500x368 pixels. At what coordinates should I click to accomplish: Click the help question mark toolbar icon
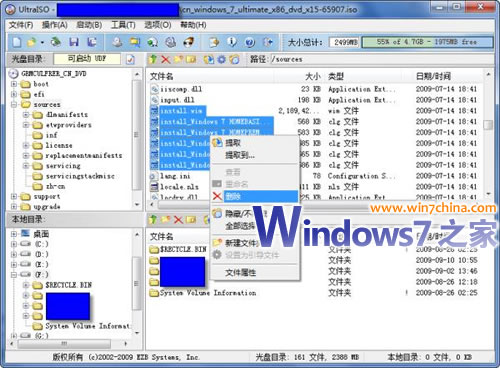tap(250, 42)
